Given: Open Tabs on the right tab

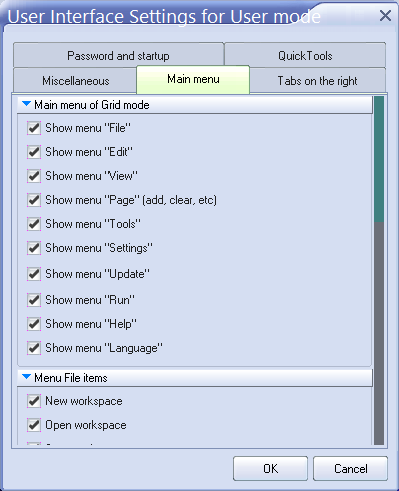Looking at the screenshot, I should pos(317,81).
